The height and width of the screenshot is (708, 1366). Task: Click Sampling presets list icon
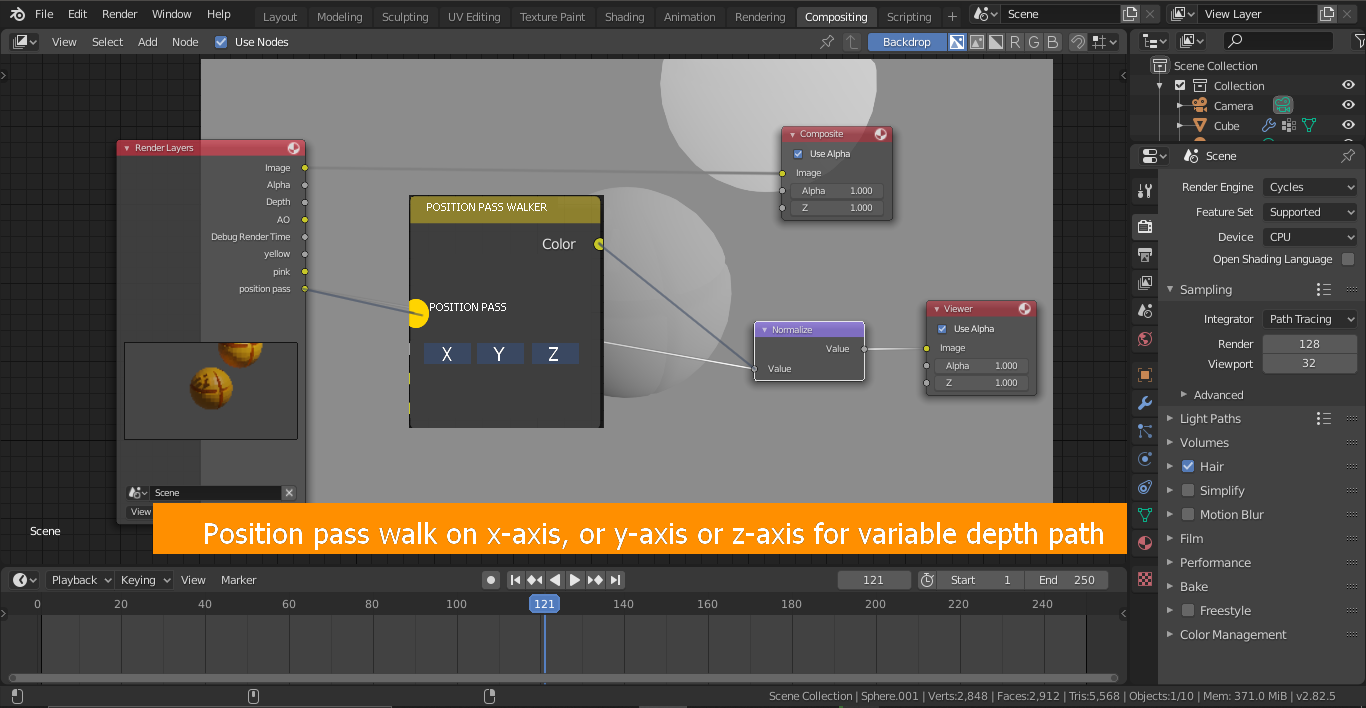(1324, 290)
